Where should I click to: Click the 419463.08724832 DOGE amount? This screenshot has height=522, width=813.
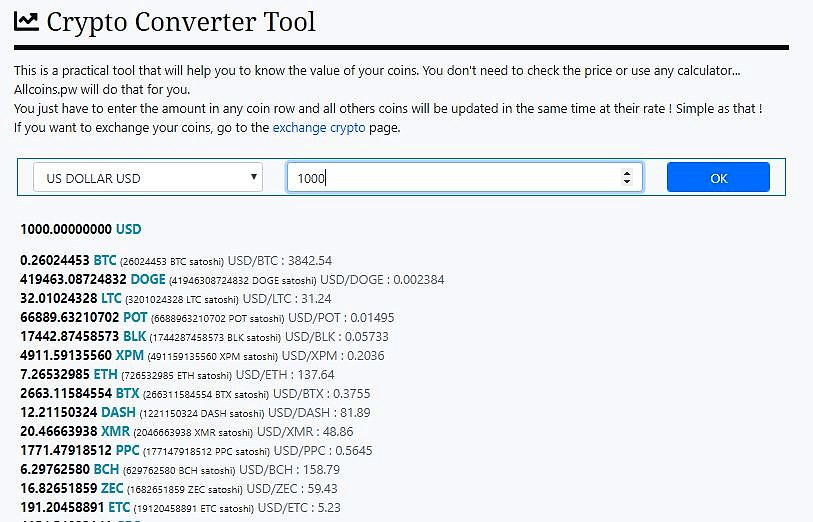point(73,279)
